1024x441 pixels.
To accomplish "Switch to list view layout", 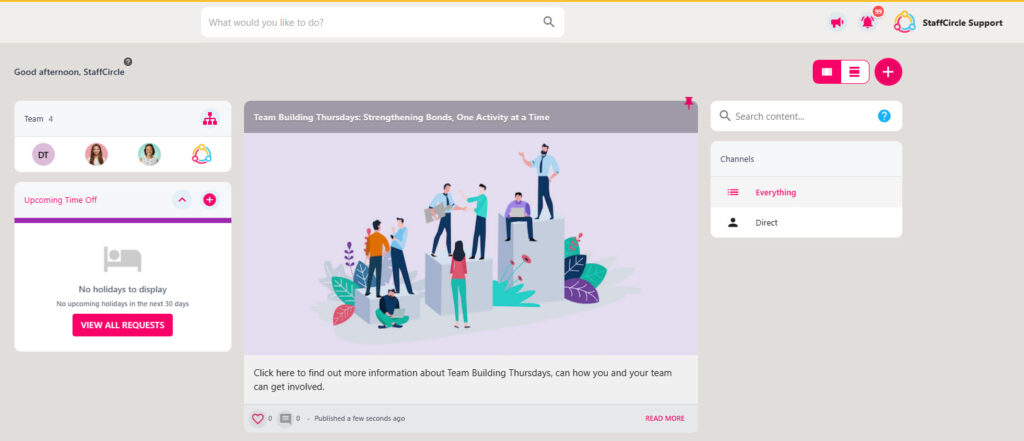I will click(854, 72).
